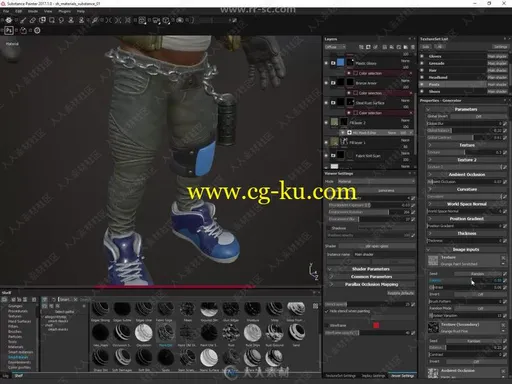Image resolution: width=512 pixels, height=384 pixels.
Task: Adjust the Global Contrast slider
Action: (x=464, y=138)
